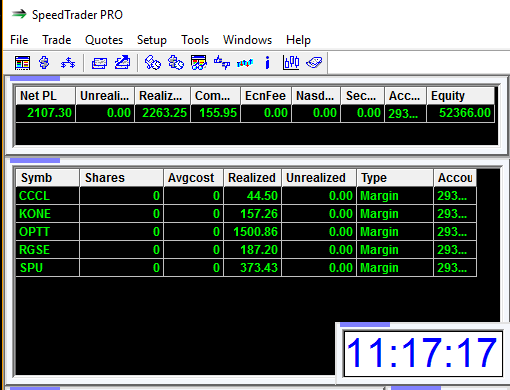Click the clock display showing 11:17:17
This screenshot has height=390, width=510.
click(x=423, y=354)
